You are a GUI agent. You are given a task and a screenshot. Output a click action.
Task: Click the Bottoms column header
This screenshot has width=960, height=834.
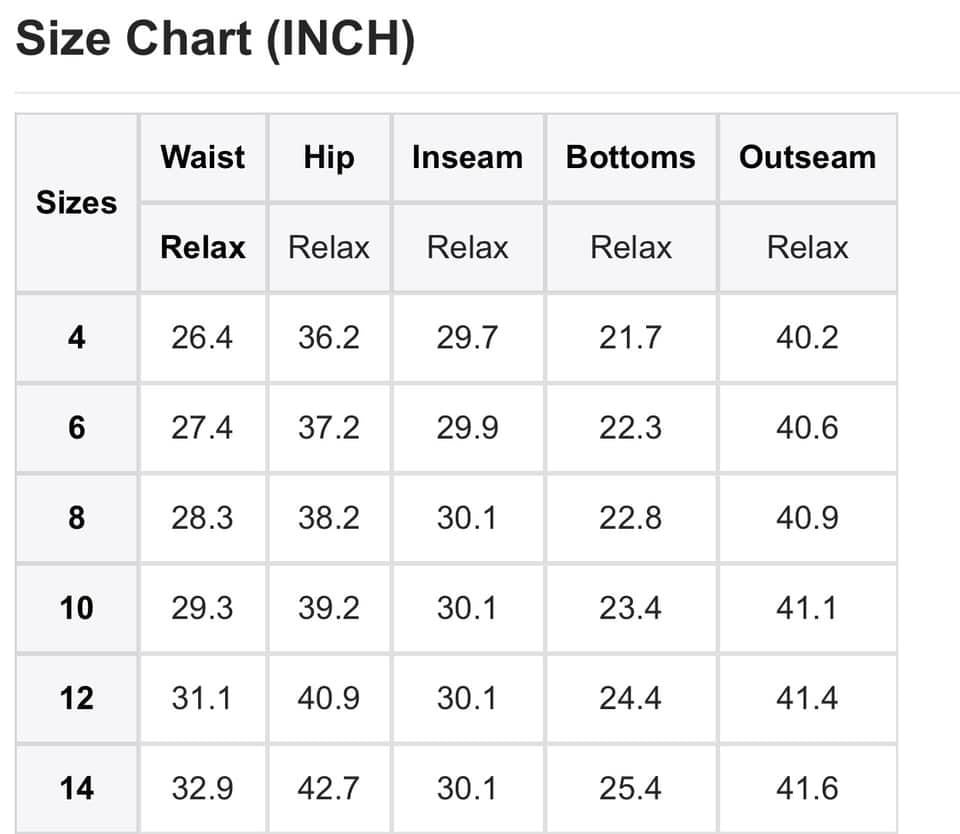pyautogui.click(x=631, y=157)
